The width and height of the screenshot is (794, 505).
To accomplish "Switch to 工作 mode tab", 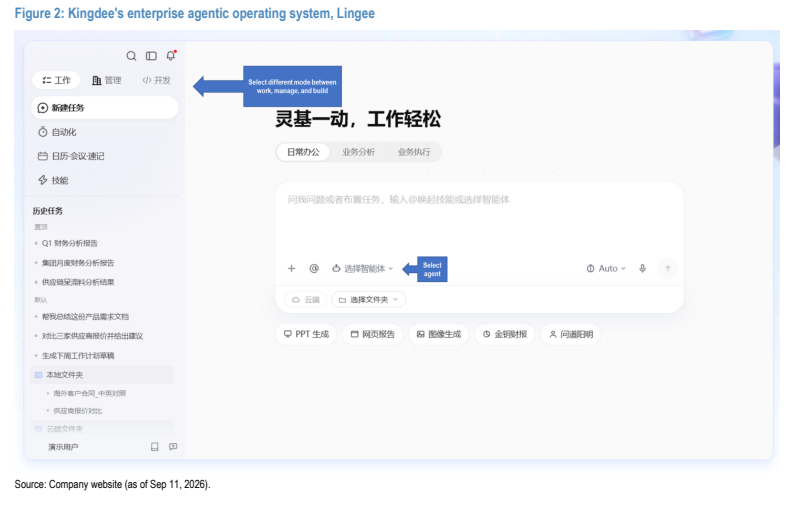I will [56, 80].
